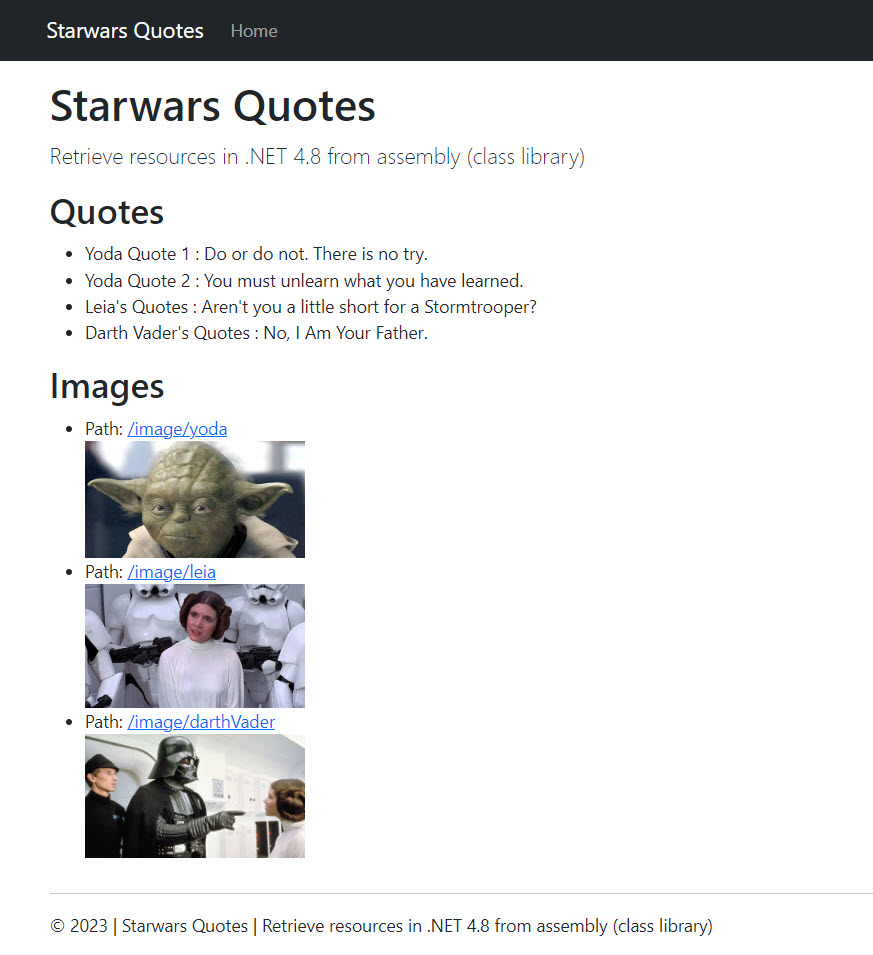Click the Starwars Quotes navbar brand
This screenshot has height=955, width=873.
point(125,30)
